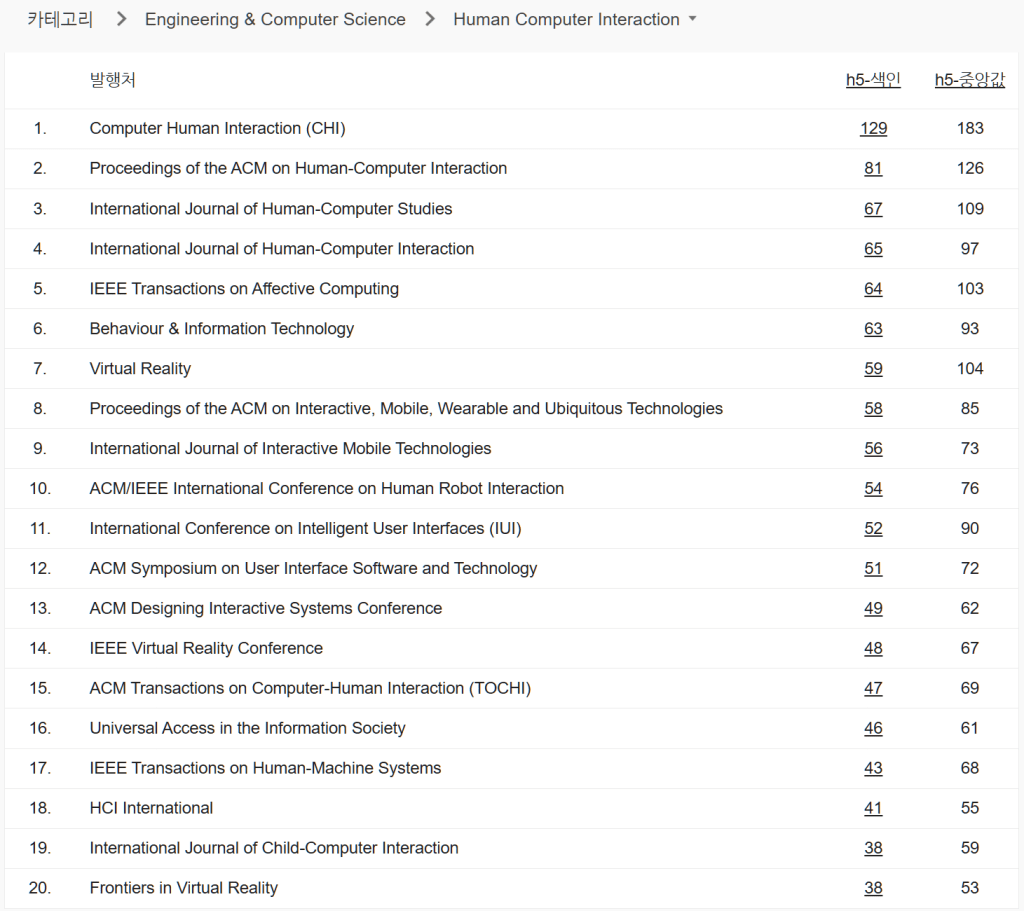Click h5-index 63 for Behaviour & Information Technology

[x=873, y=329]
